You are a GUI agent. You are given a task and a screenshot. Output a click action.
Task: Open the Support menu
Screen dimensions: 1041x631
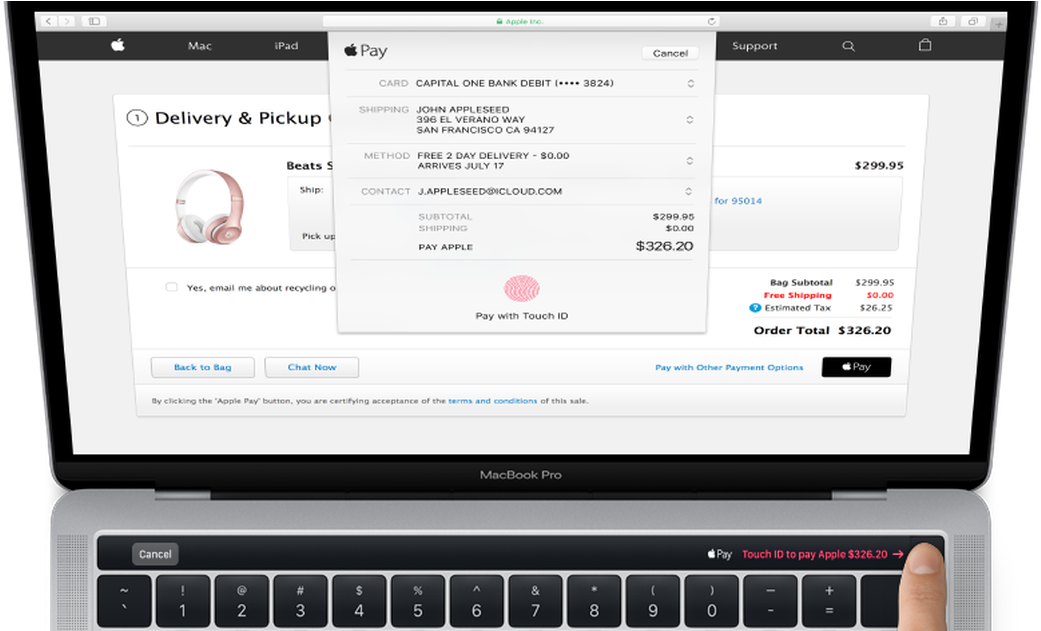755,46
